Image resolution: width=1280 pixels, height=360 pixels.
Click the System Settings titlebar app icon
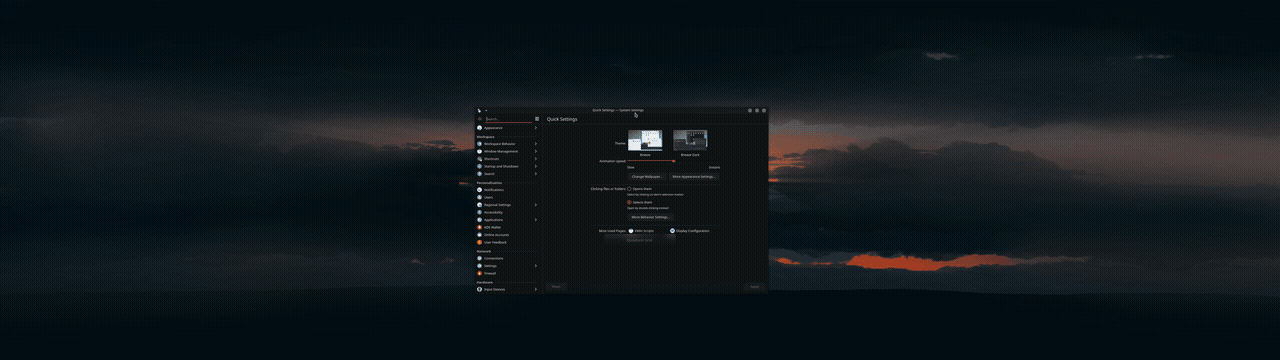[x=479, y=110]
